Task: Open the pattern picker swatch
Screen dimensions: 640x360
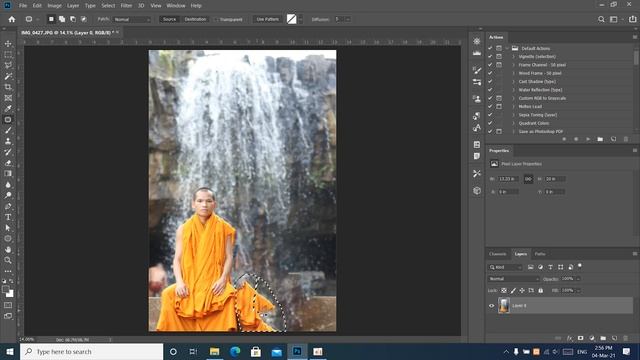Action: [x=291, y=19]
